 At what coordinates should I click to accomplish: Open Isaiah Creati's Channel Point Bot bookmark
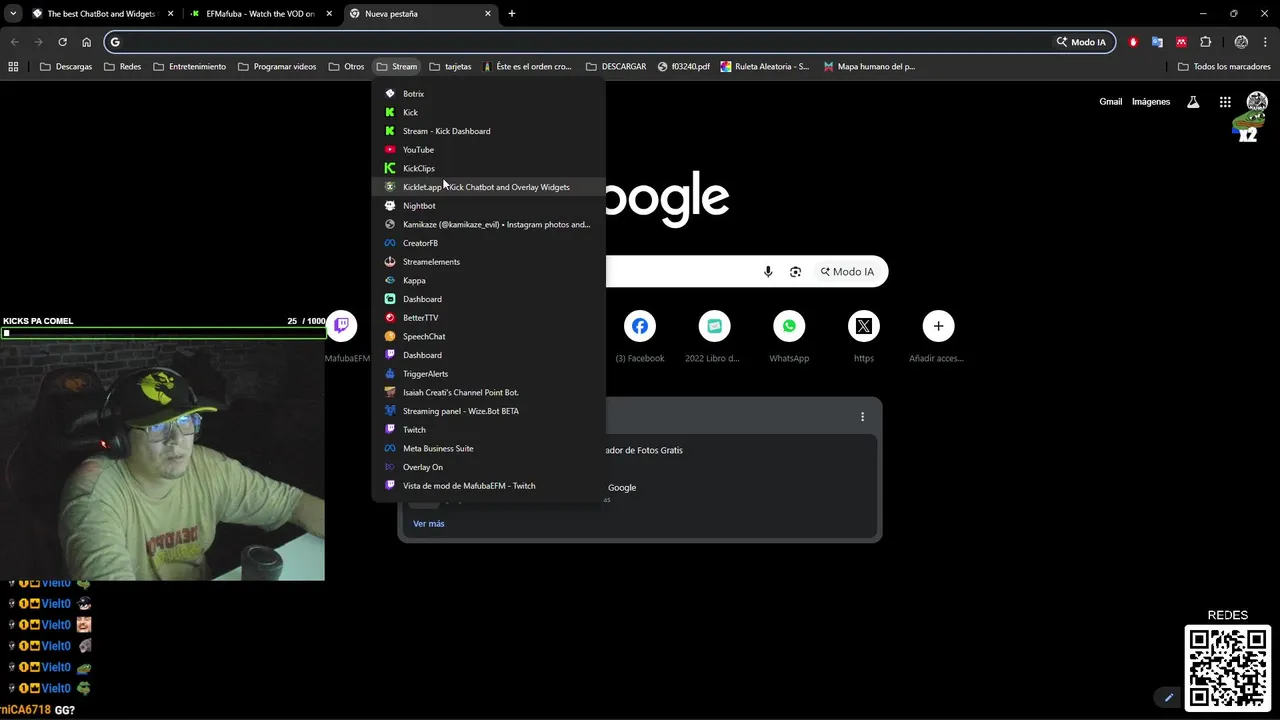click(488, 392)
